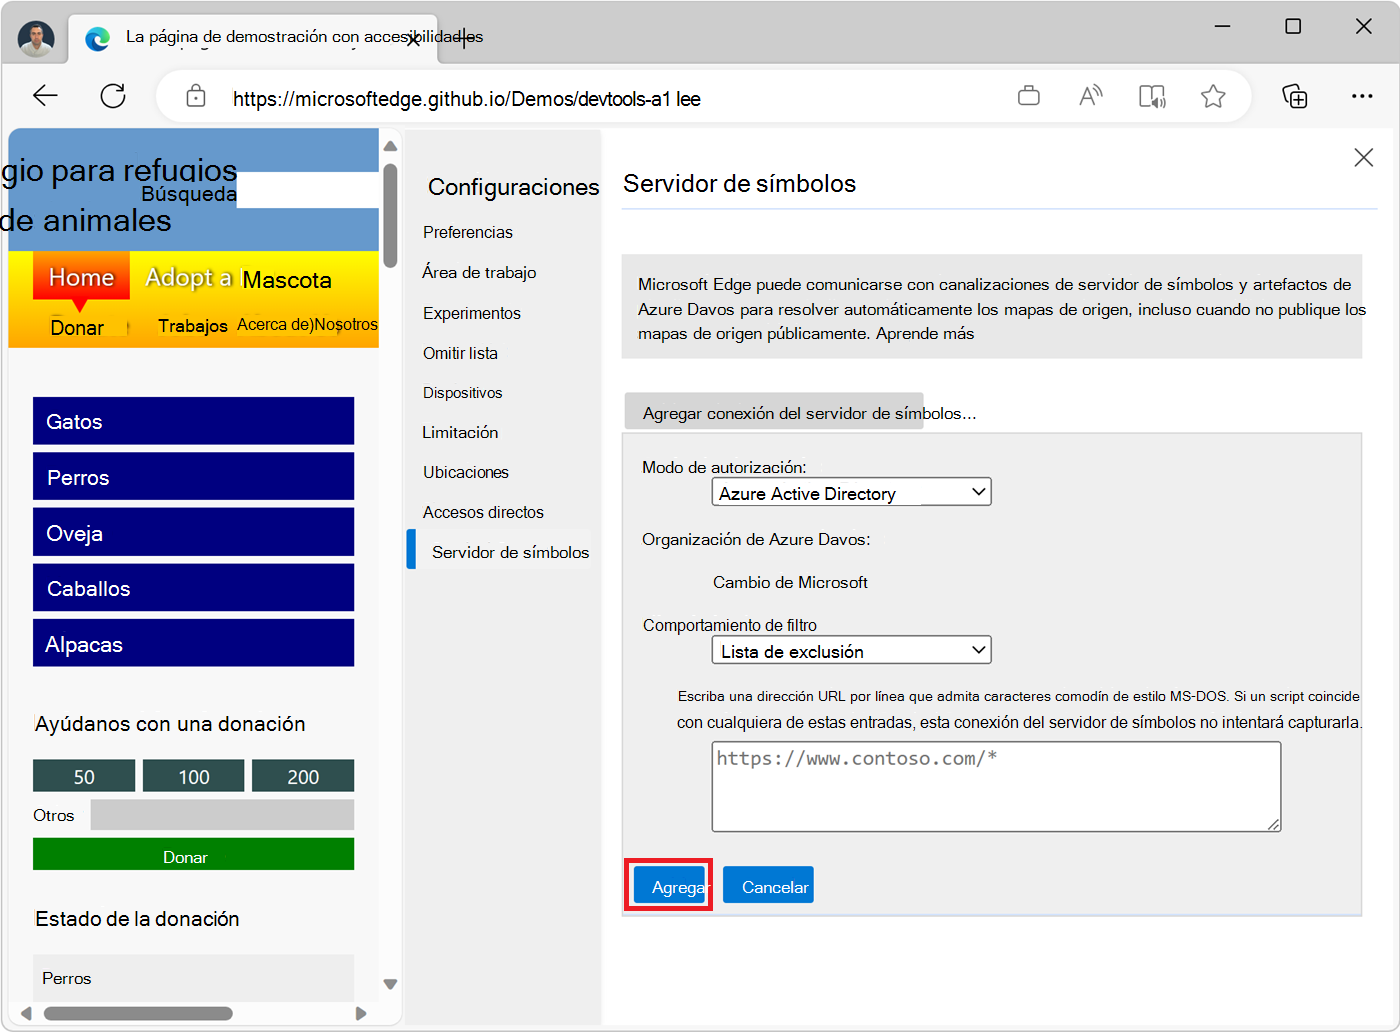1400x1032 pixels.
Task: Click inside the Otros donation field
Action: [x=221, y=814]
